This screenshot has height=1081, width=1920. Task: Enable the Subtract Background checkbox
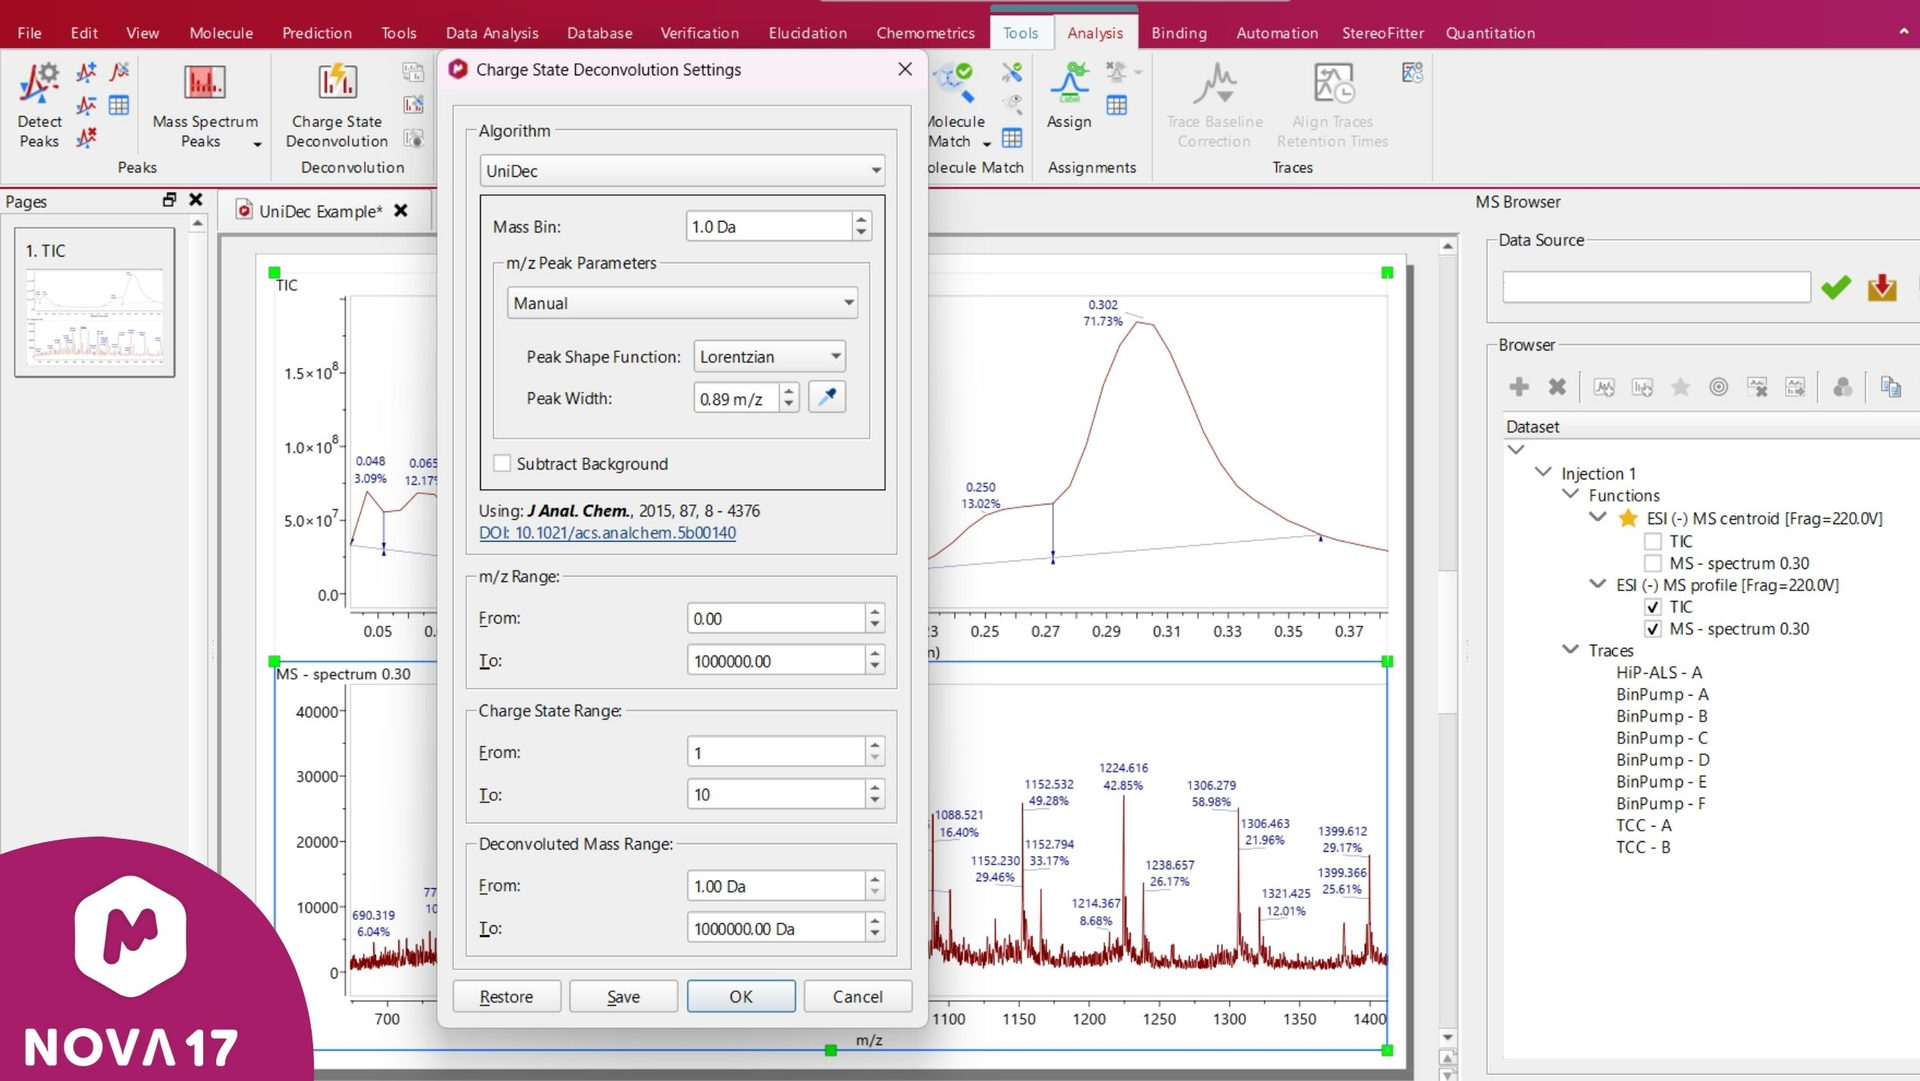tap(503, 463)
